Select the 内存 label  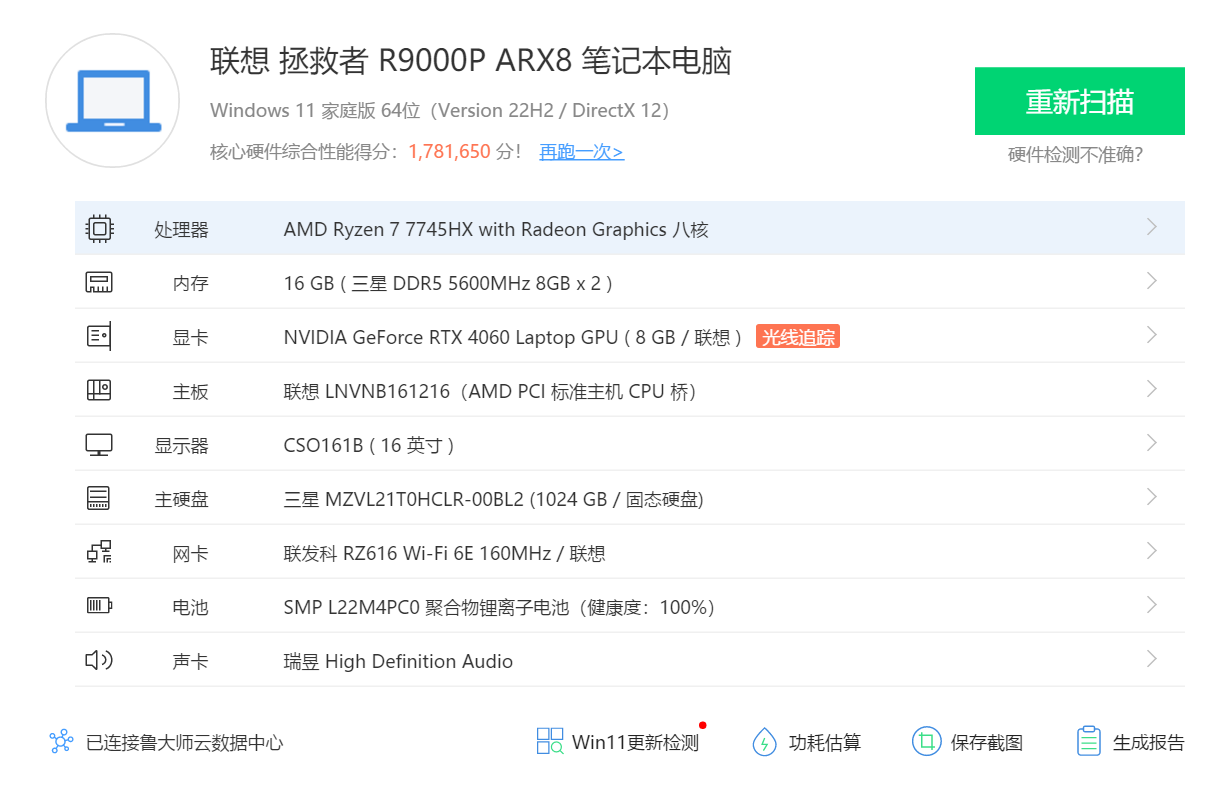coord(190,284)
